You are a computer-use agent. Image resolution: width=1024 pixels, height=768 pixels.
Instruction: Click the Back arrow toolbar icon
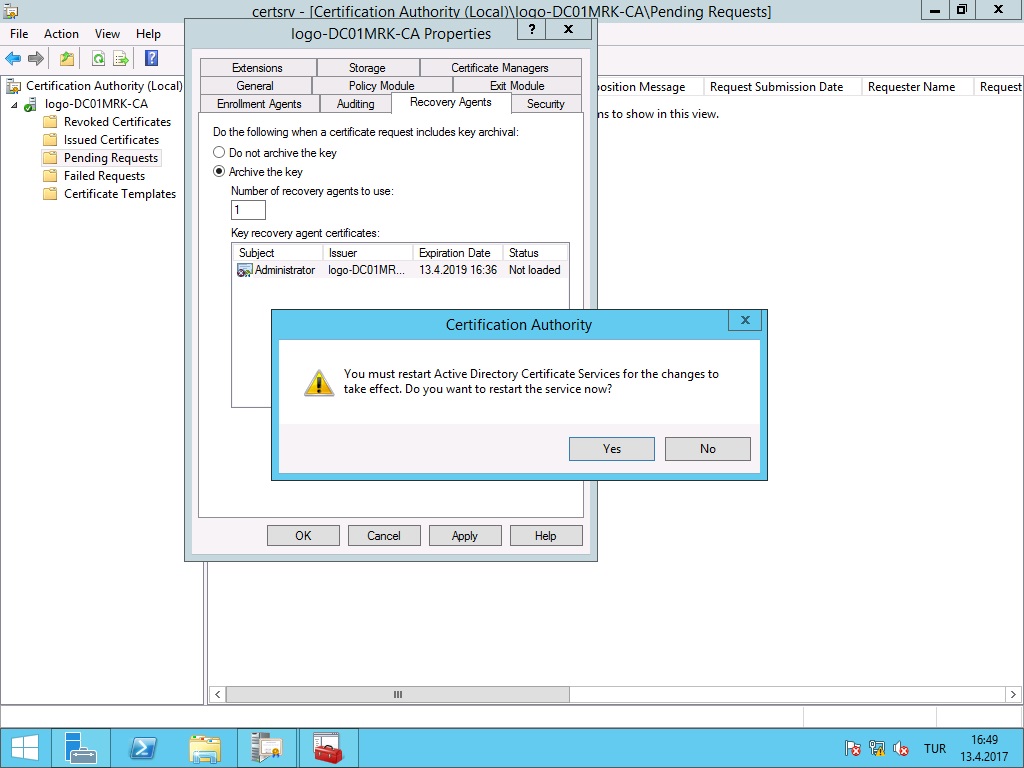pyautogui.click(x=13, y=59)
